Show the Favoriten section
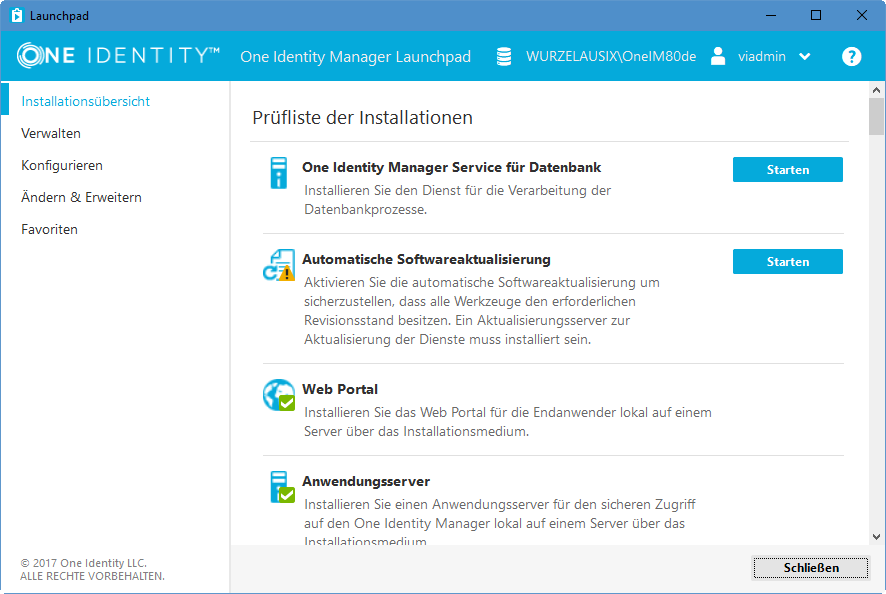Screen dimensions: 886x594 pyautogui.click(x=50, y=229)
